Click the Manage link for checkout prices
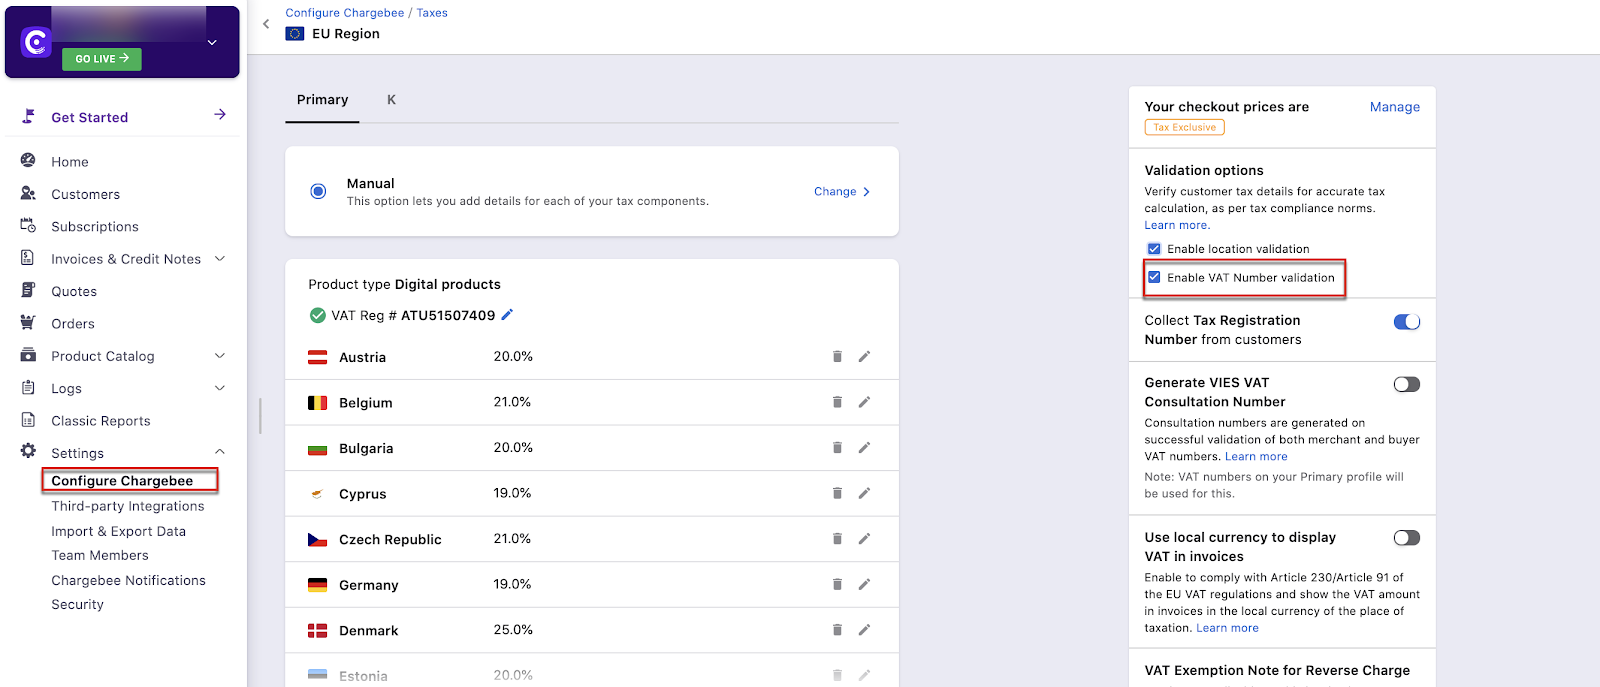The height and width of the screenshot is (687, 1600). (x=1394, y=107)
